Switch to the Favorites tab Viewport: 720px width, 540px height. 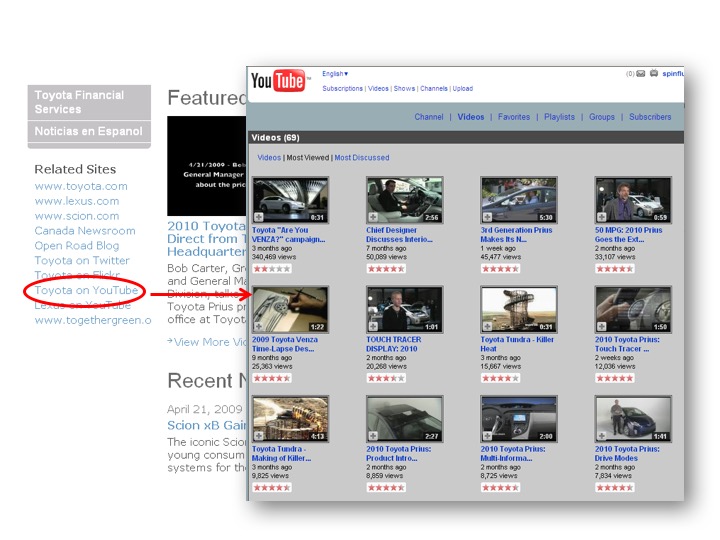tap(514, 117)
